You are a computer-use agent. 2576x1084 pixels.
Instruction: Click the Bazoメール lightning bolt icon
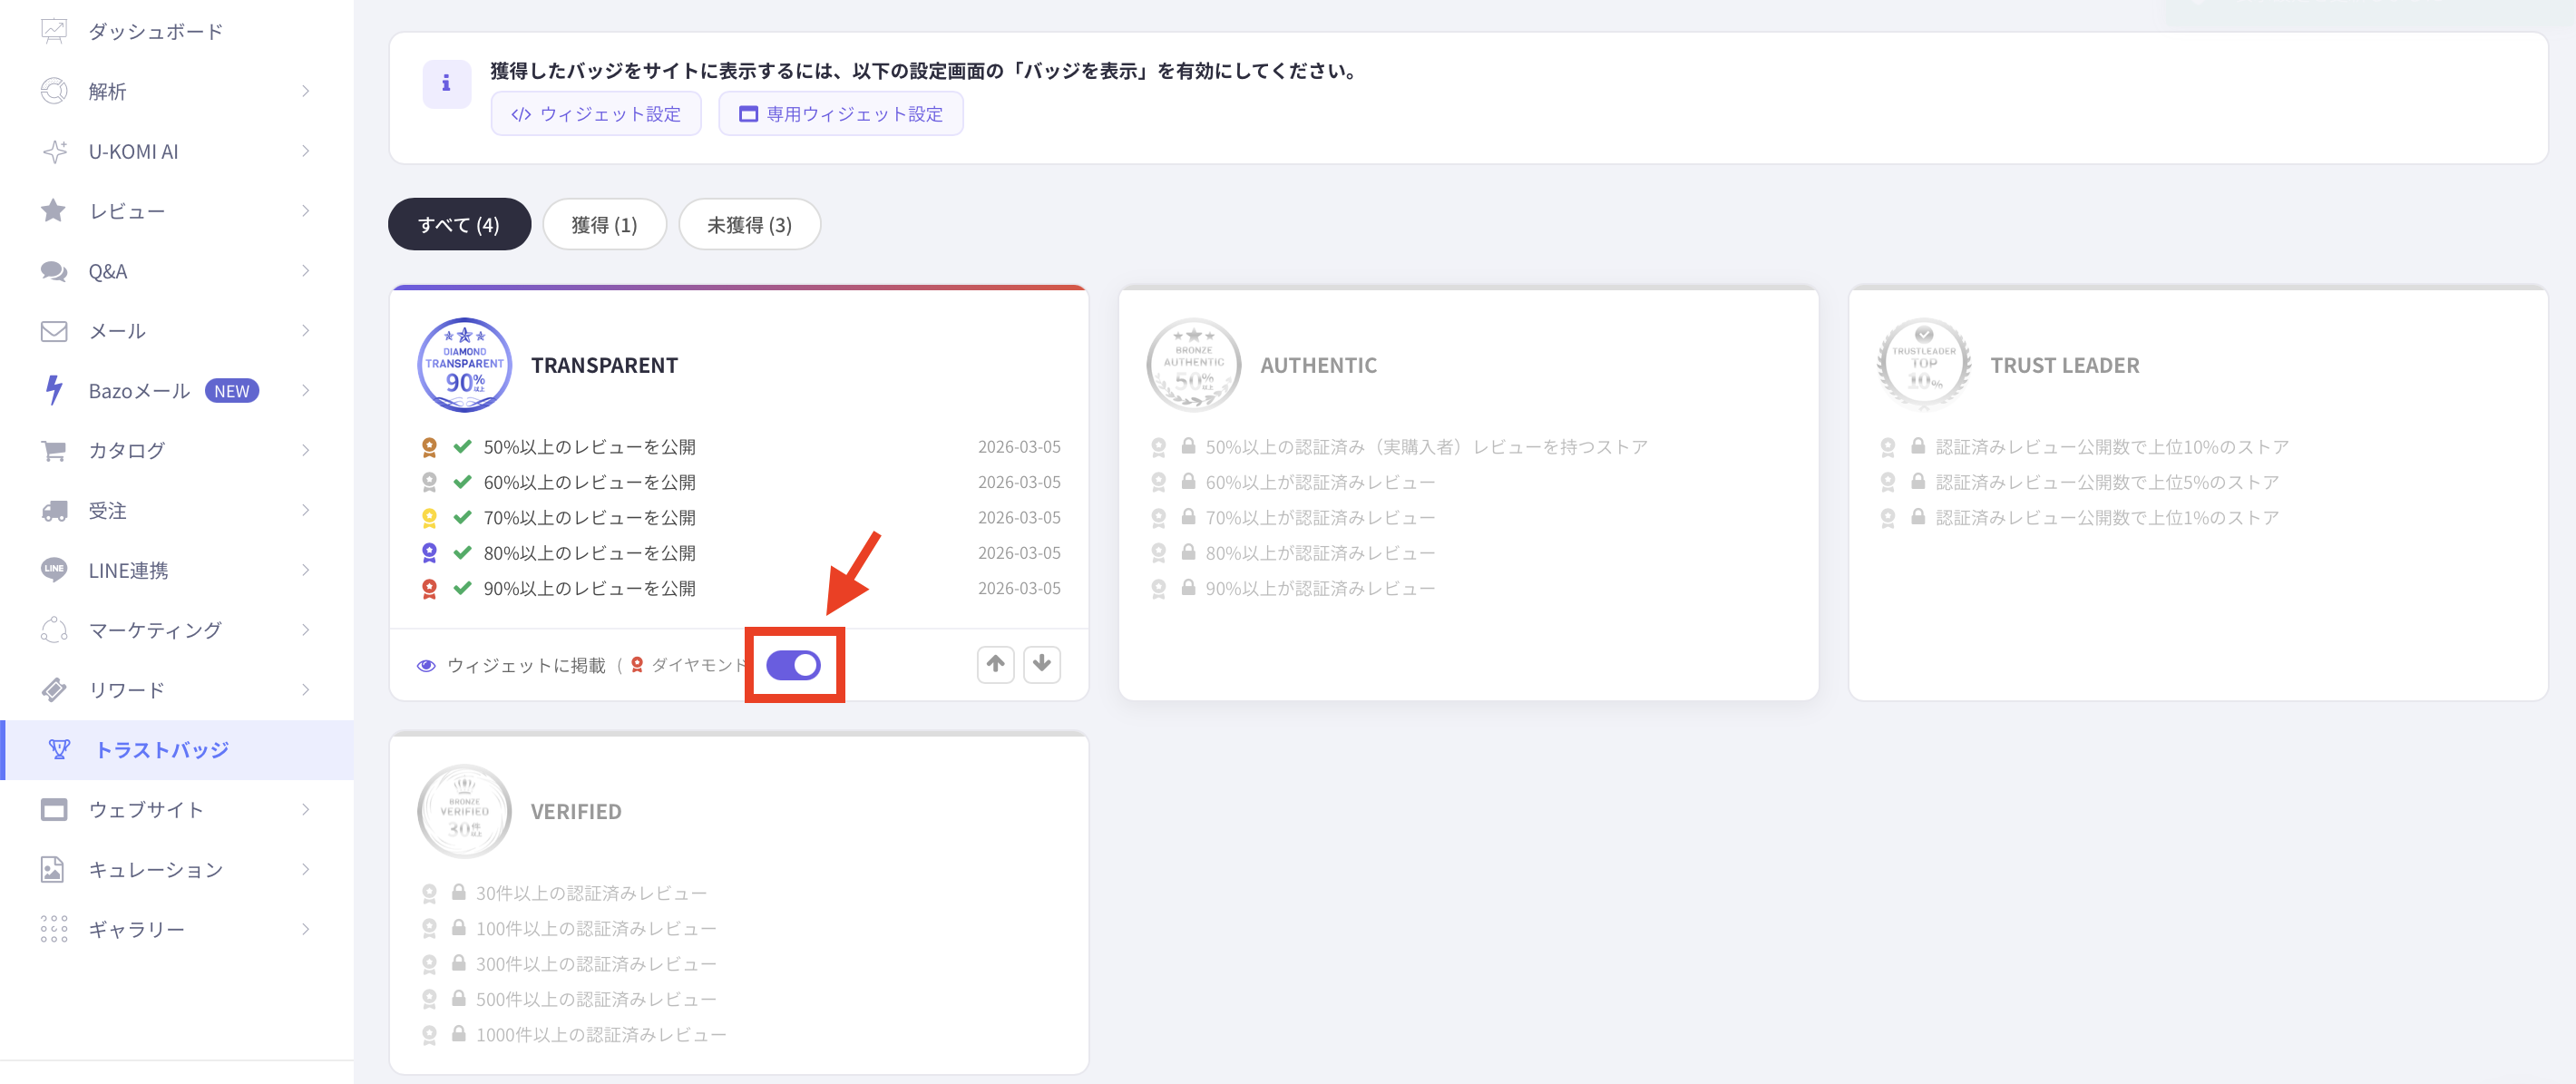54,390
